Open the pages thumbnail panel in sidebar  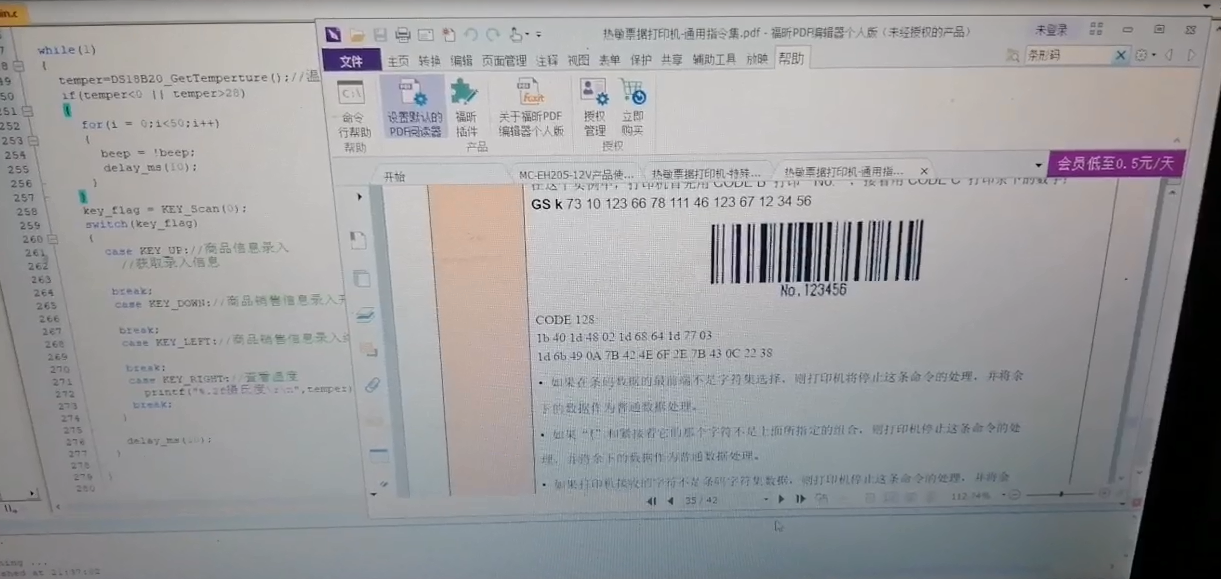pos(362,278)
